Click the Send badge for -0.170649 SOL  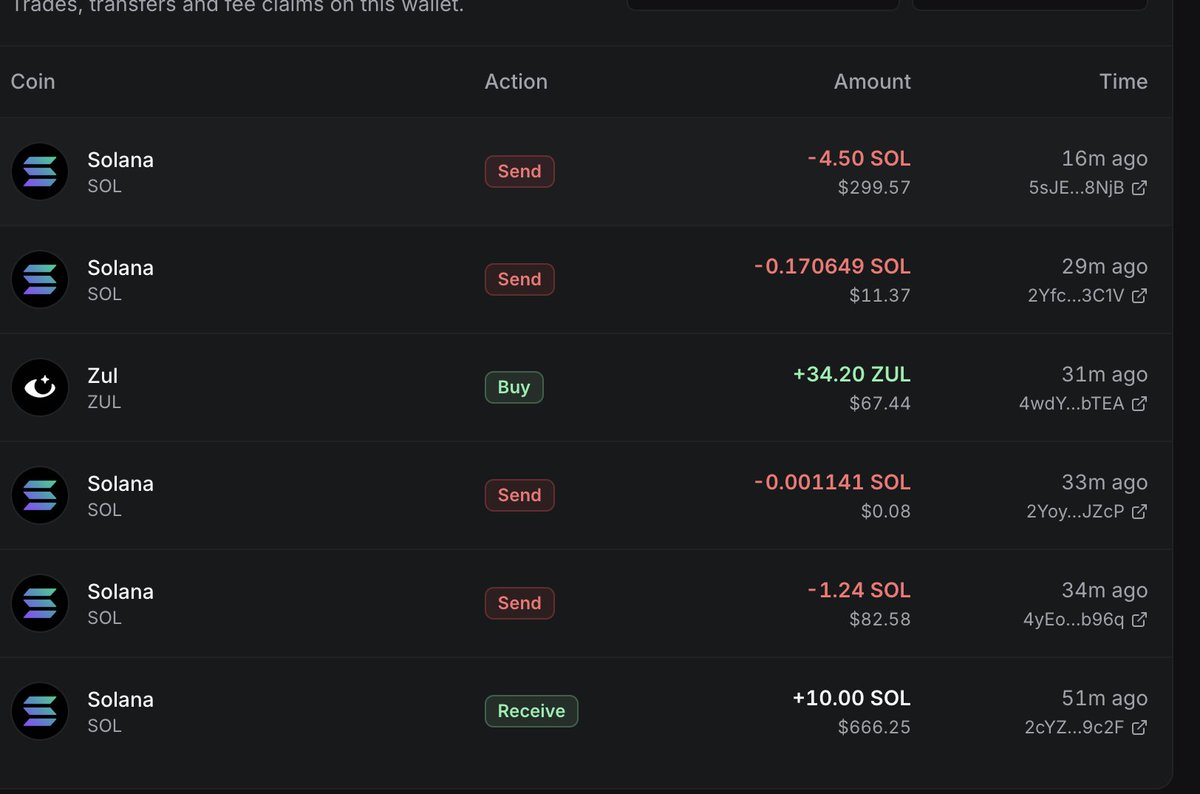coord(519,279)
